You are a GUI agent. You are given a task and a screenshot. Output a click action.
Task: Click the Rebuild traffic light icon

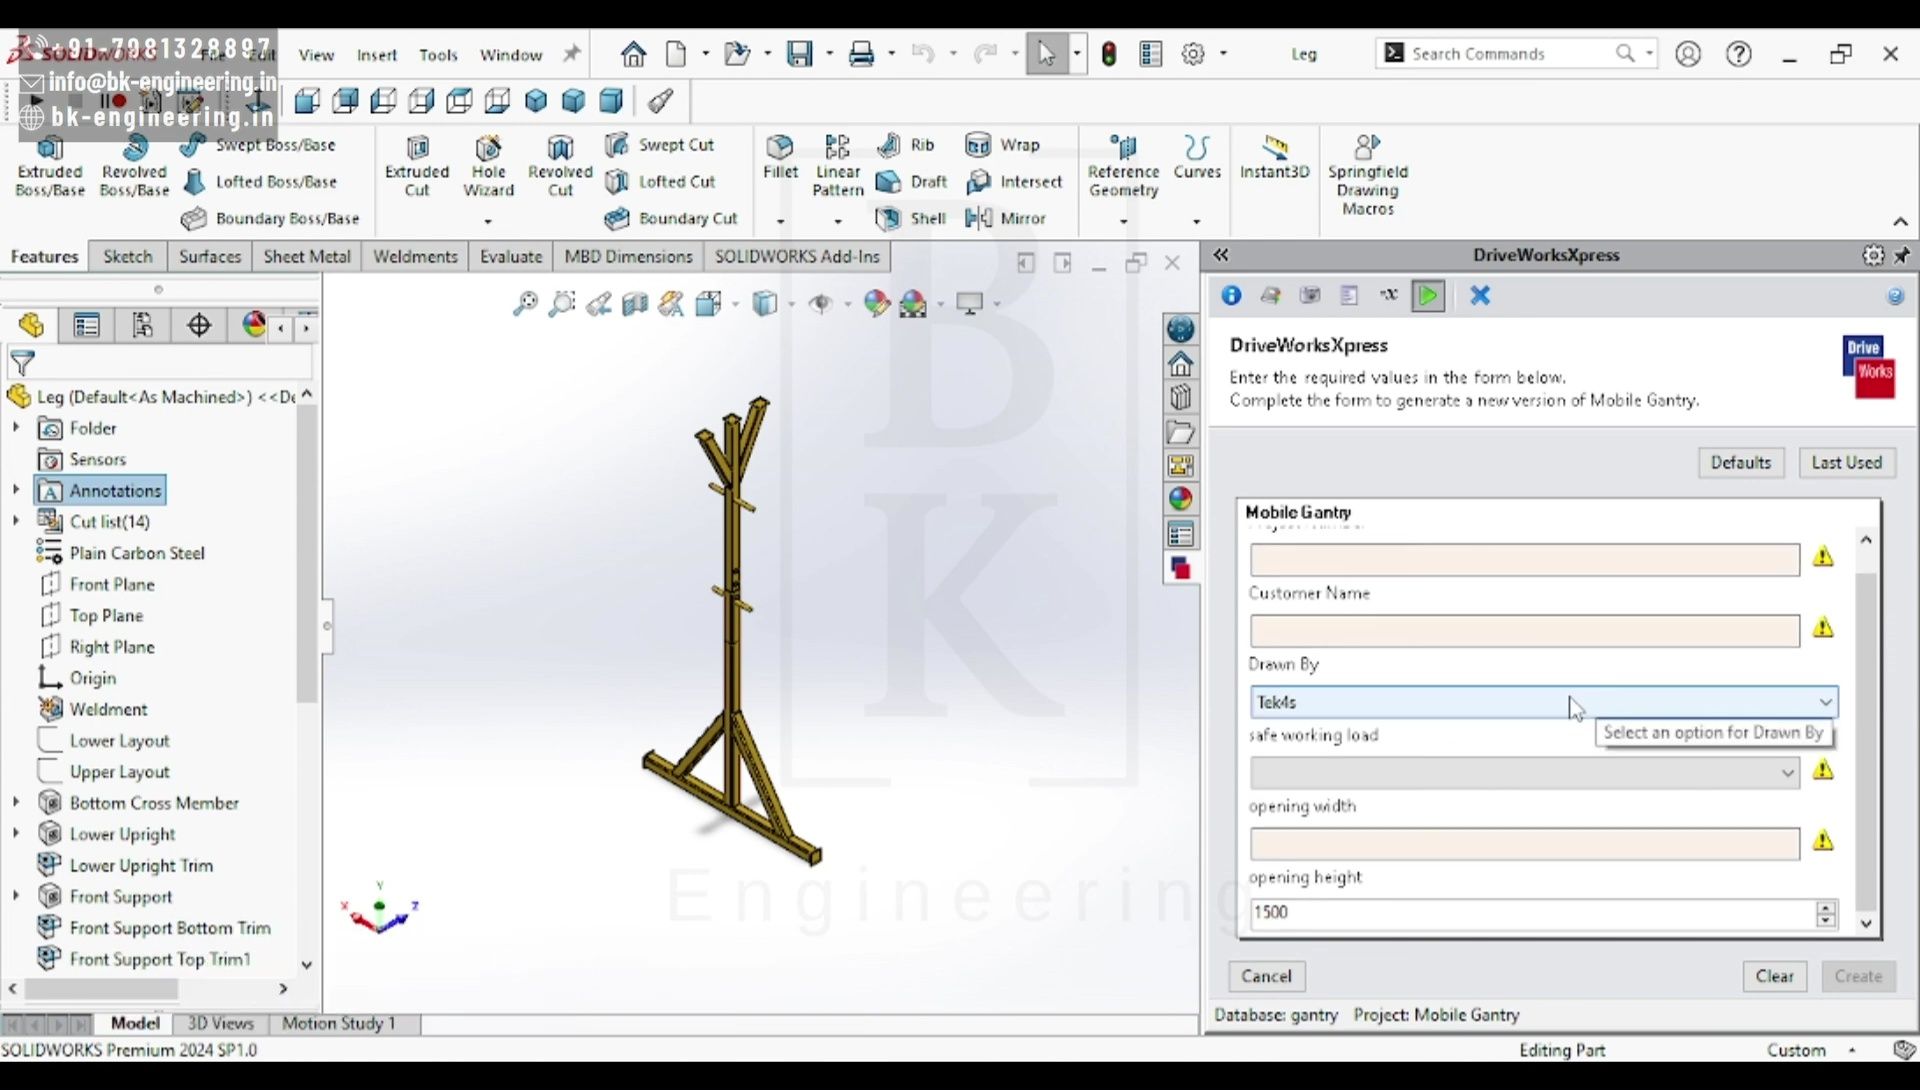coord(1108,54)
